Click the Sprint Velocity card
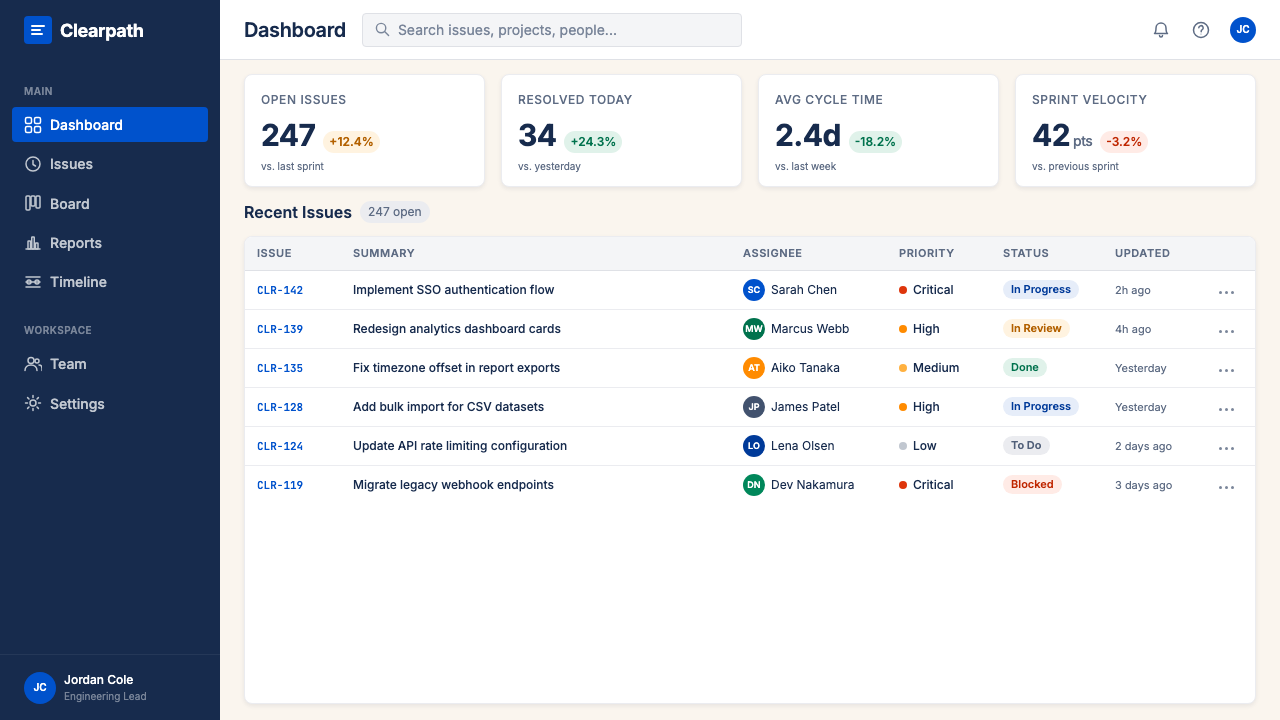The image size is (1280, 720). click(1135, 130)
